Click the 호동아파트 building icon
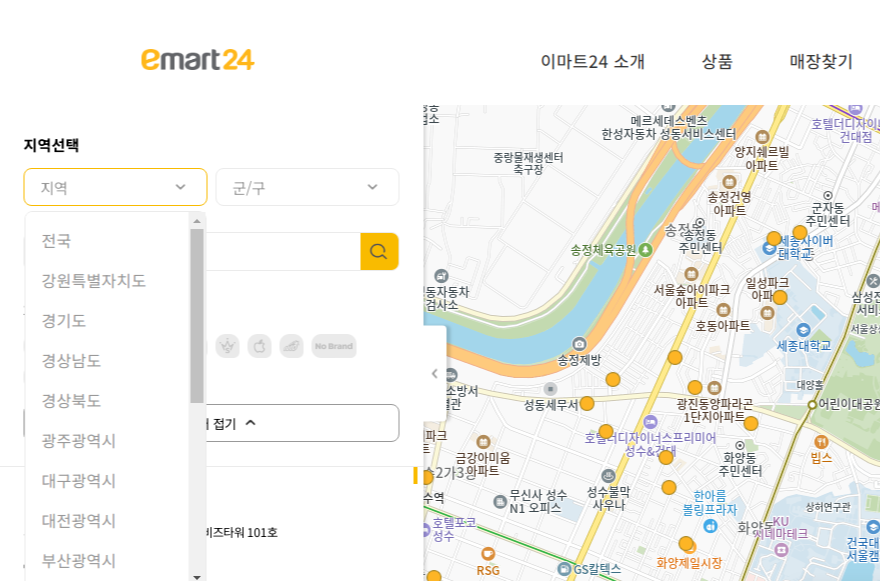 coord(724,310)
